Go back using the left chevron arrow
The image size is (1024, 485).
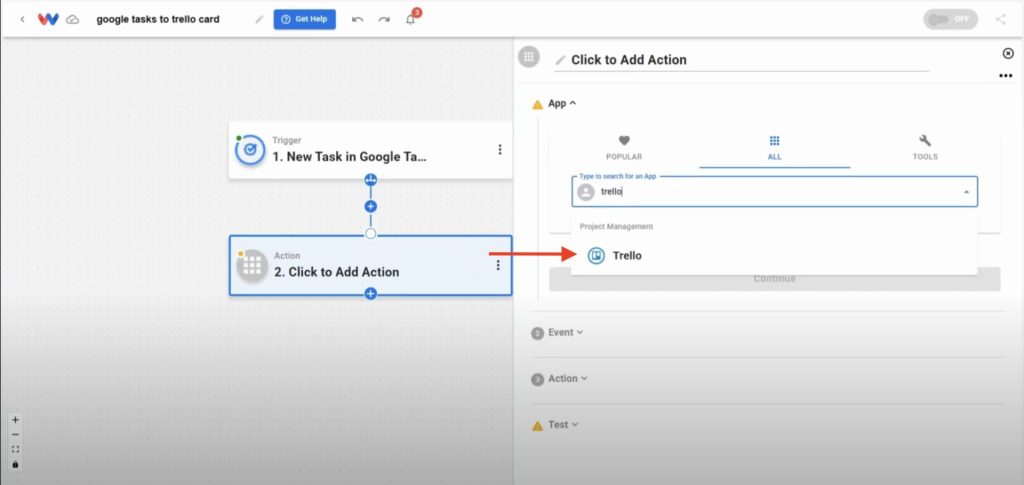22,20
